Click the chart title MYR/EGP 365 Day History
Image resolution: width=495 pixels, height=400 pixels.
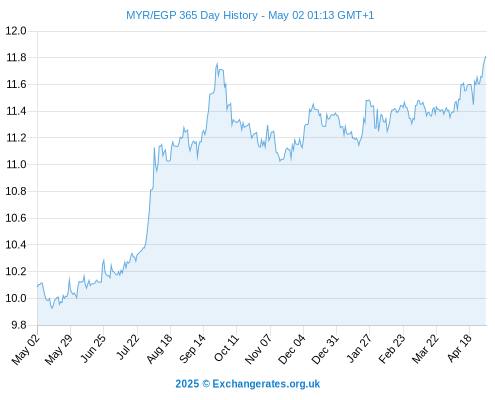[192, 15]
